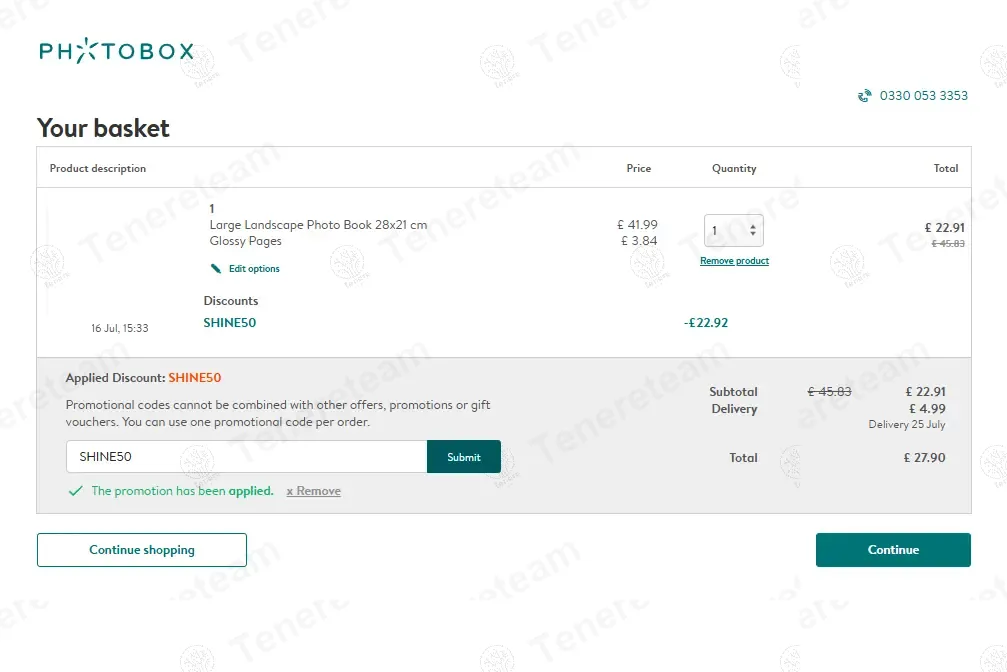Click the phone handset icon
The height and width of the screenshot is (672, 1007).
pos(865,96)
